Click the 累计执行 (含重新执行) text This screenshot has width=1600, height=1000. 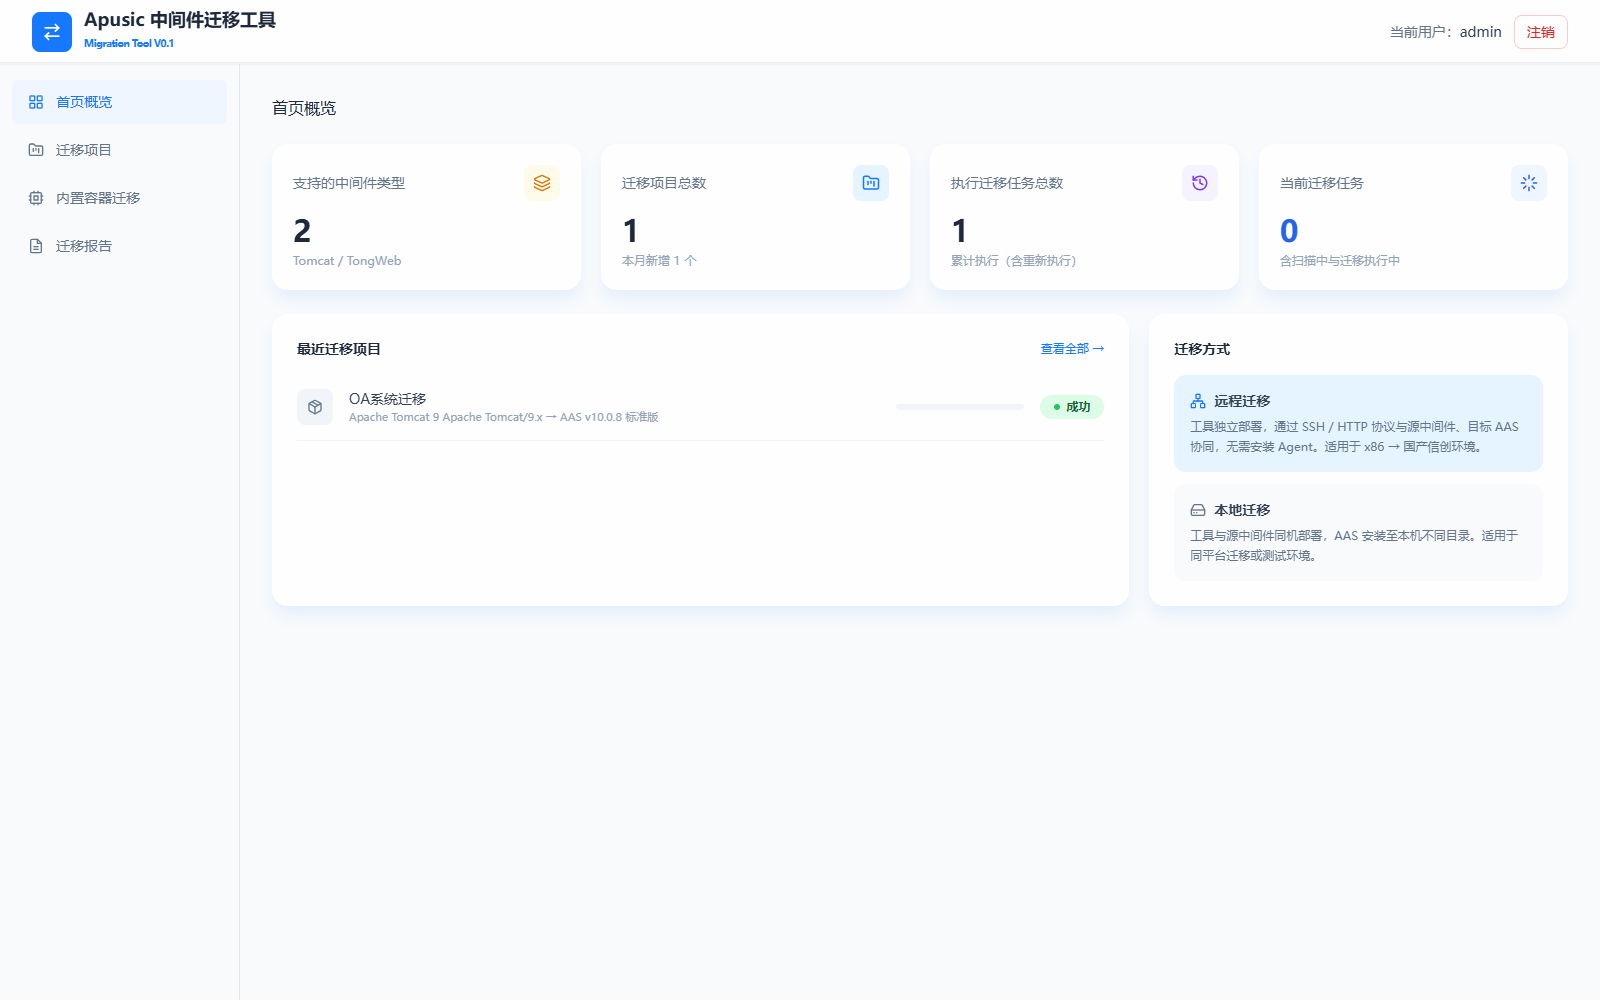tap(1014, 261)
